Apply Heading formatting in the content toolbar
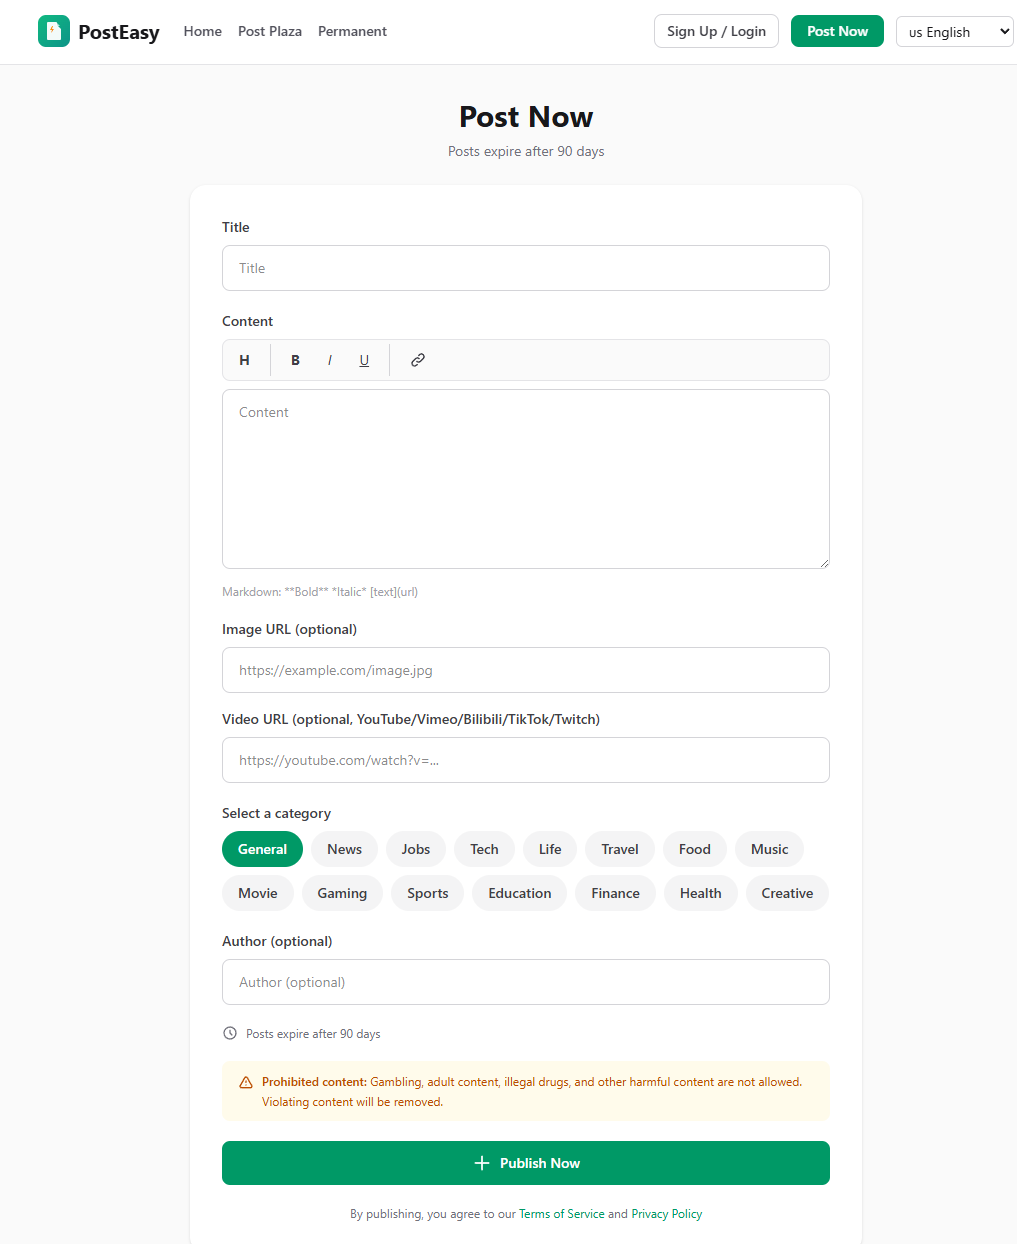 (244, 360)
